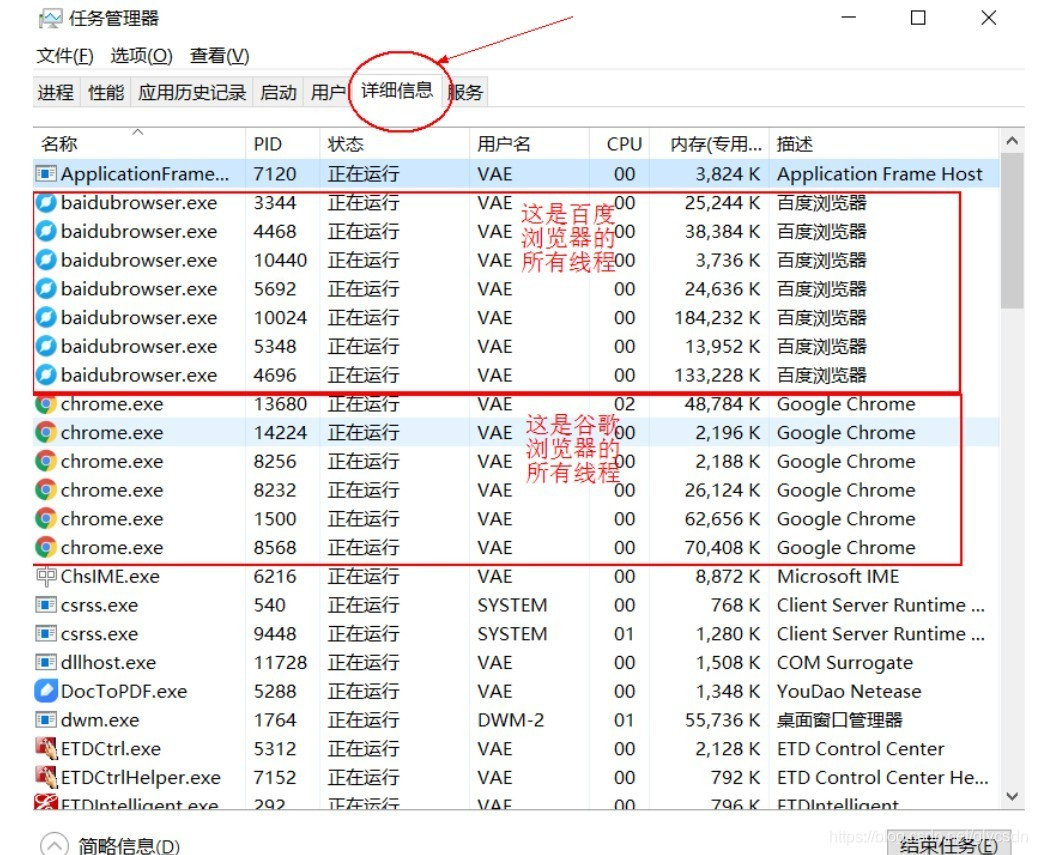Click user name DWM-2
This screenshot has width=1037, height=855.
coord(511,719)
